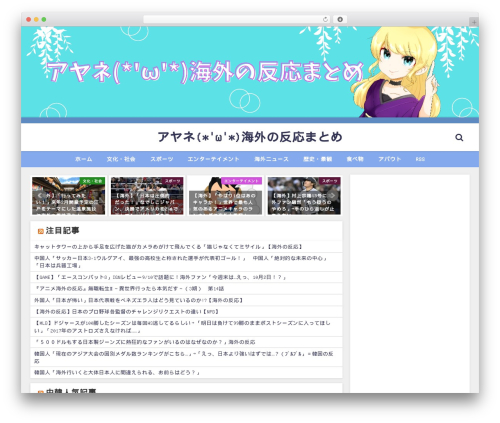Click the 注目記事 section heading
500x423 pixels.
(62, 231)
